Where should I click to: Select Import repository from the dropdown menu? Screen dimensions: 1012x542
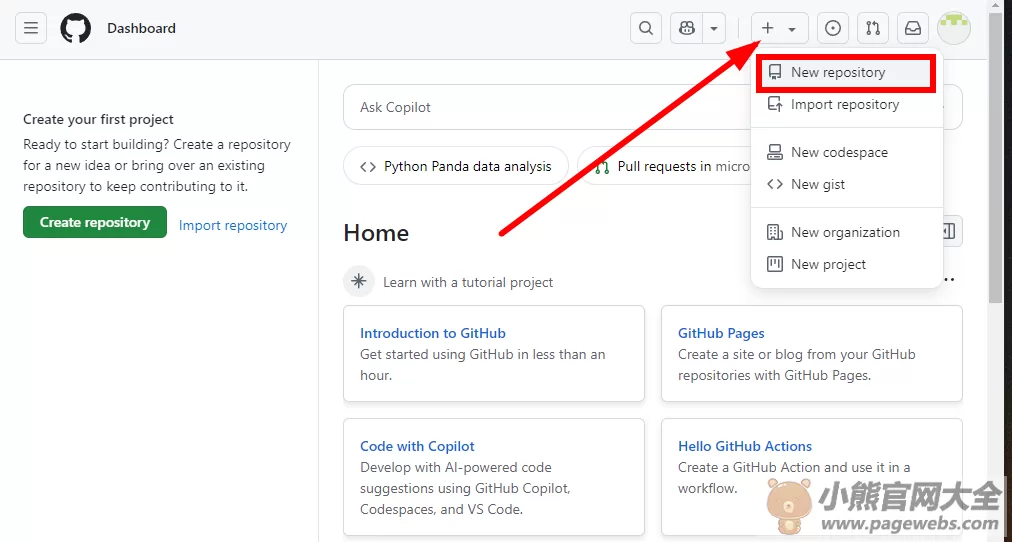pos(846,105)
